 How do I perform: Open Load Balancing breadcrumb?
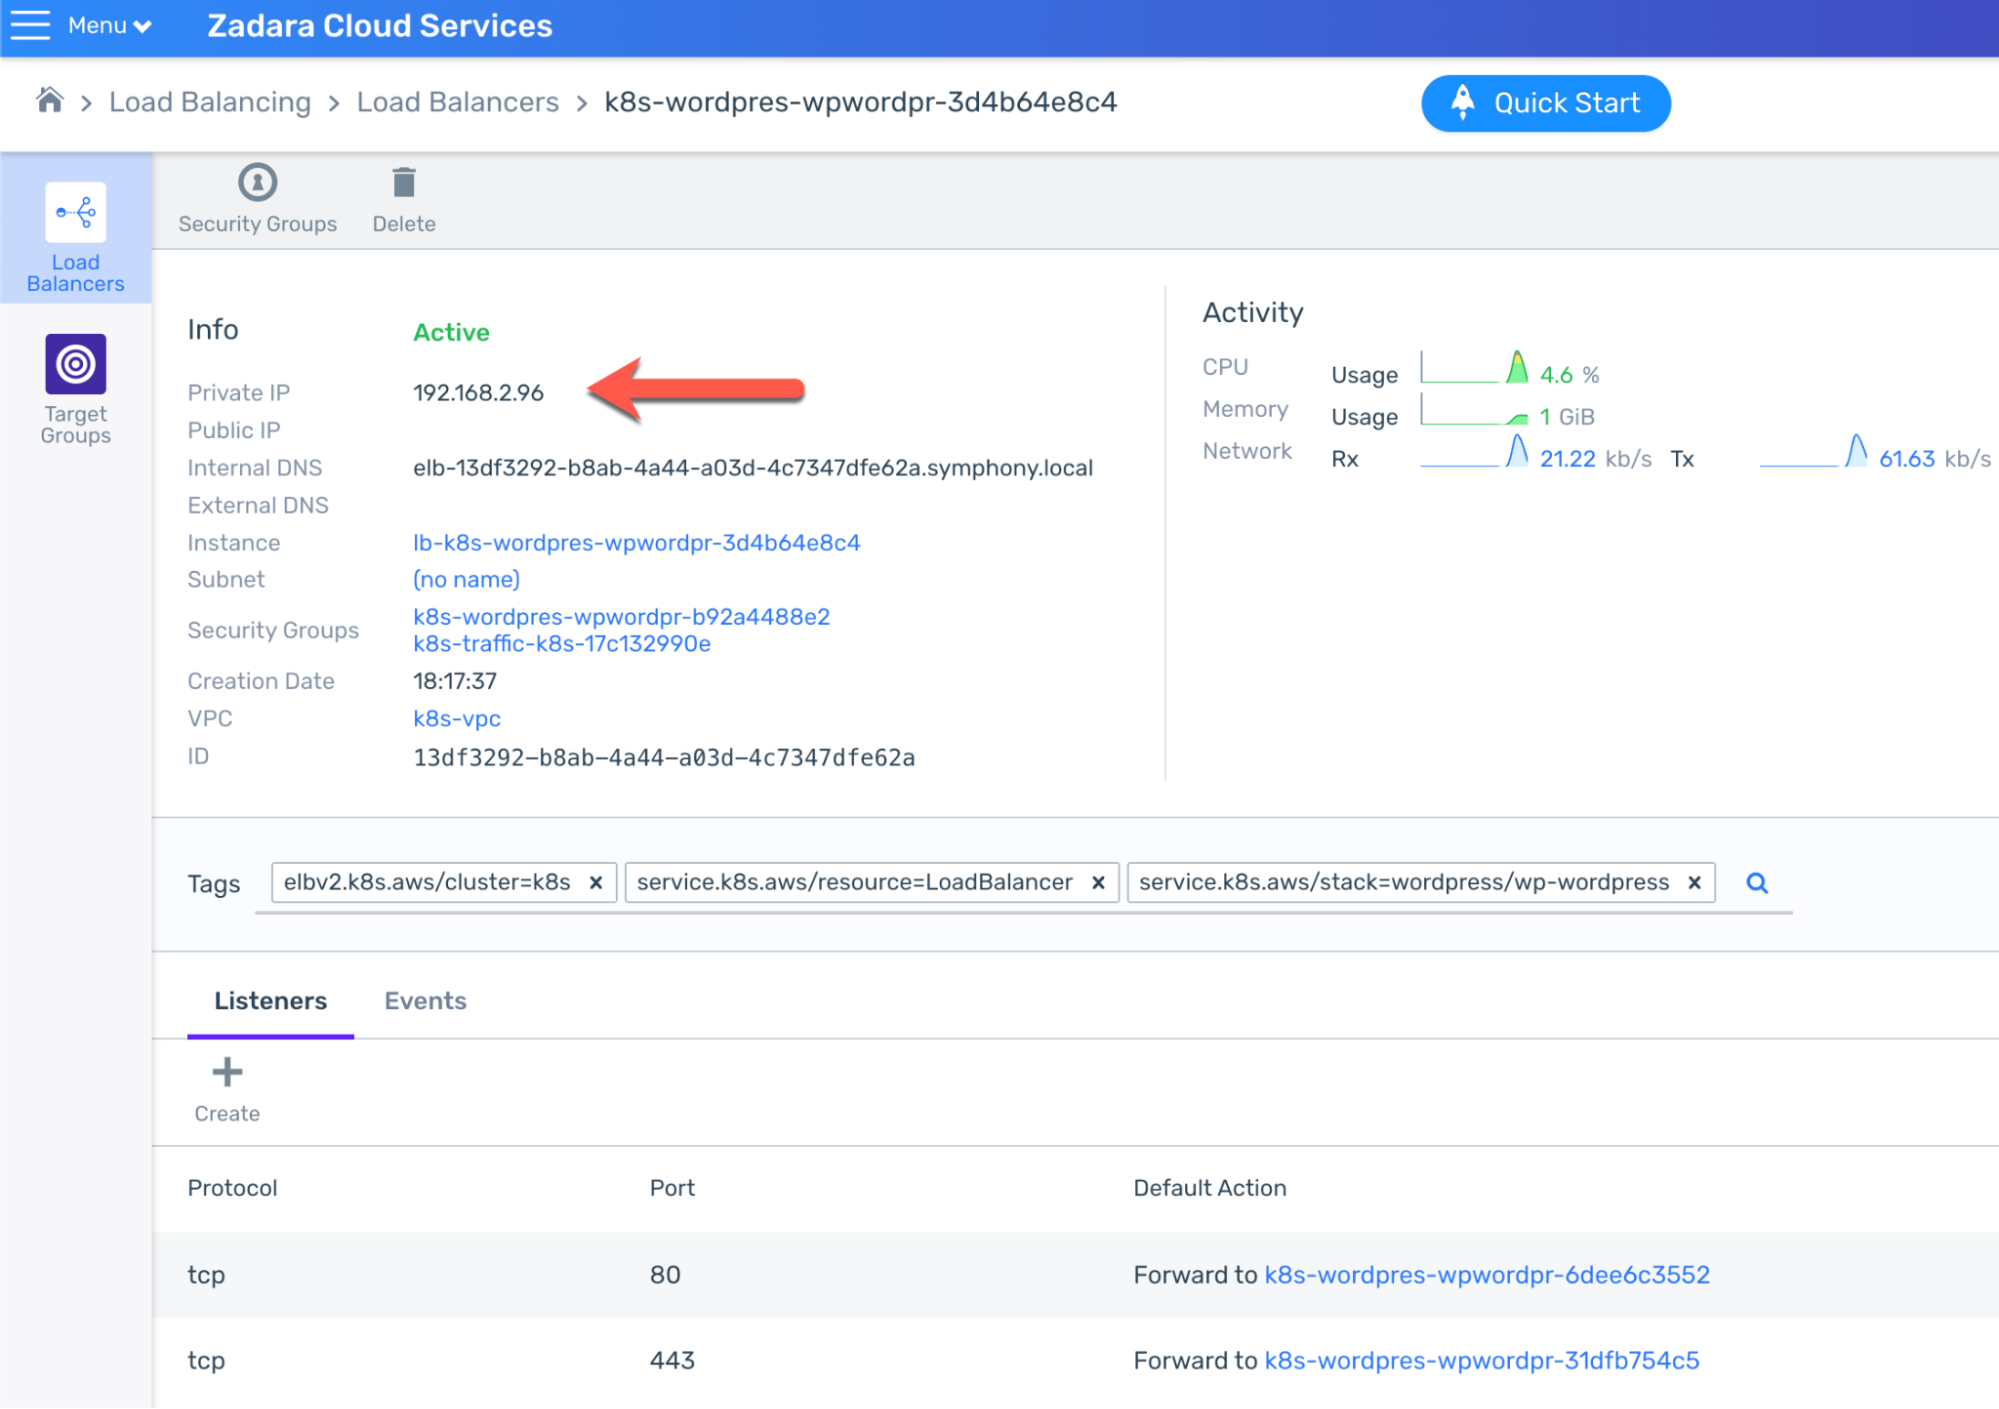click(x=210, y=102)
